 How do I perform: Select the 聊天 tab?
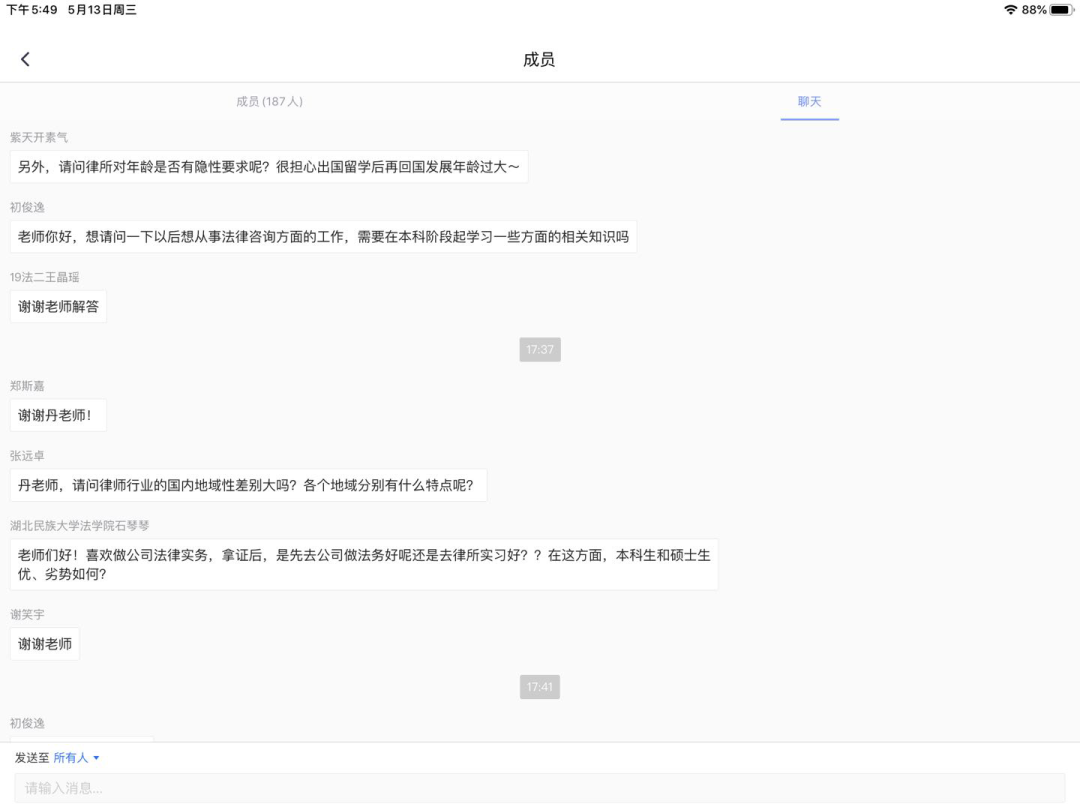tap(809, 101)
